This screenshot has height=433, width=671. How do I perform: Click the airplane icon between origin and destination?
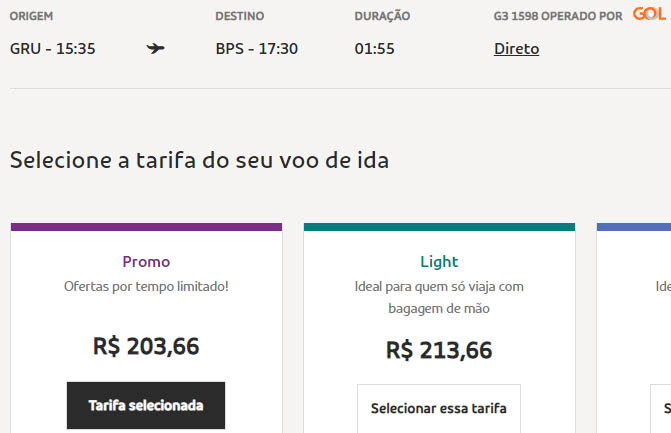point(155,48)
